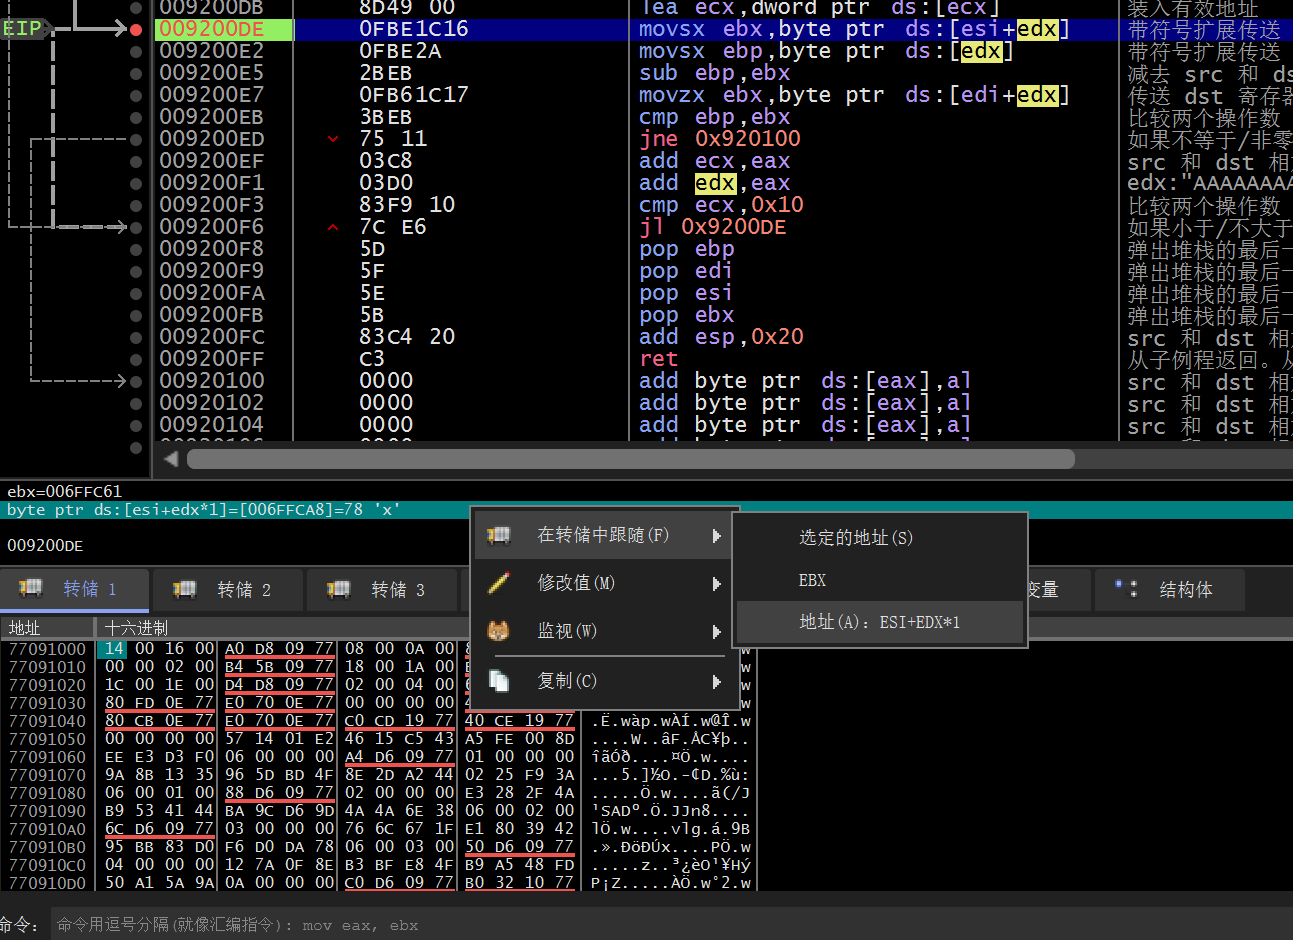Toggle breakpoint dot at address 009200F8

136,249
